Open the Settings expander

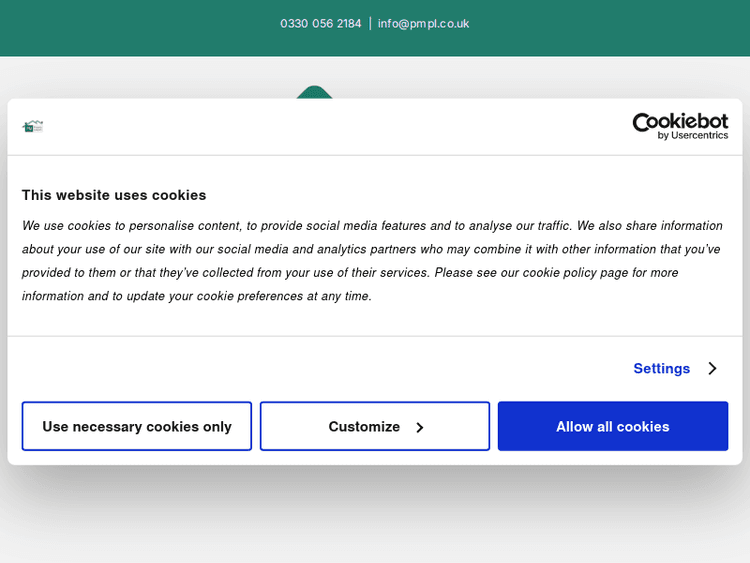[x=662, y=368]
